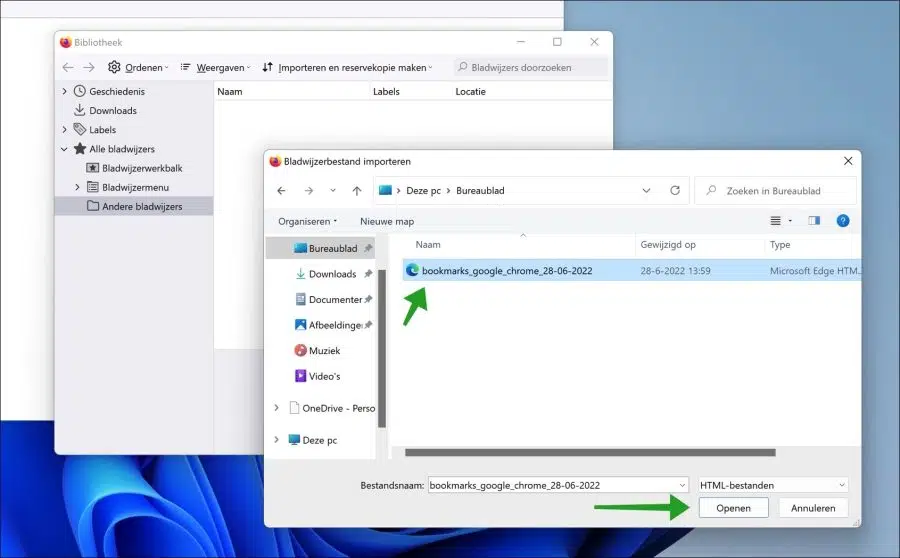This screenshot has width=900, height=558.
Task: Change the view layout icon in dialog
Action: pos(775,220)
